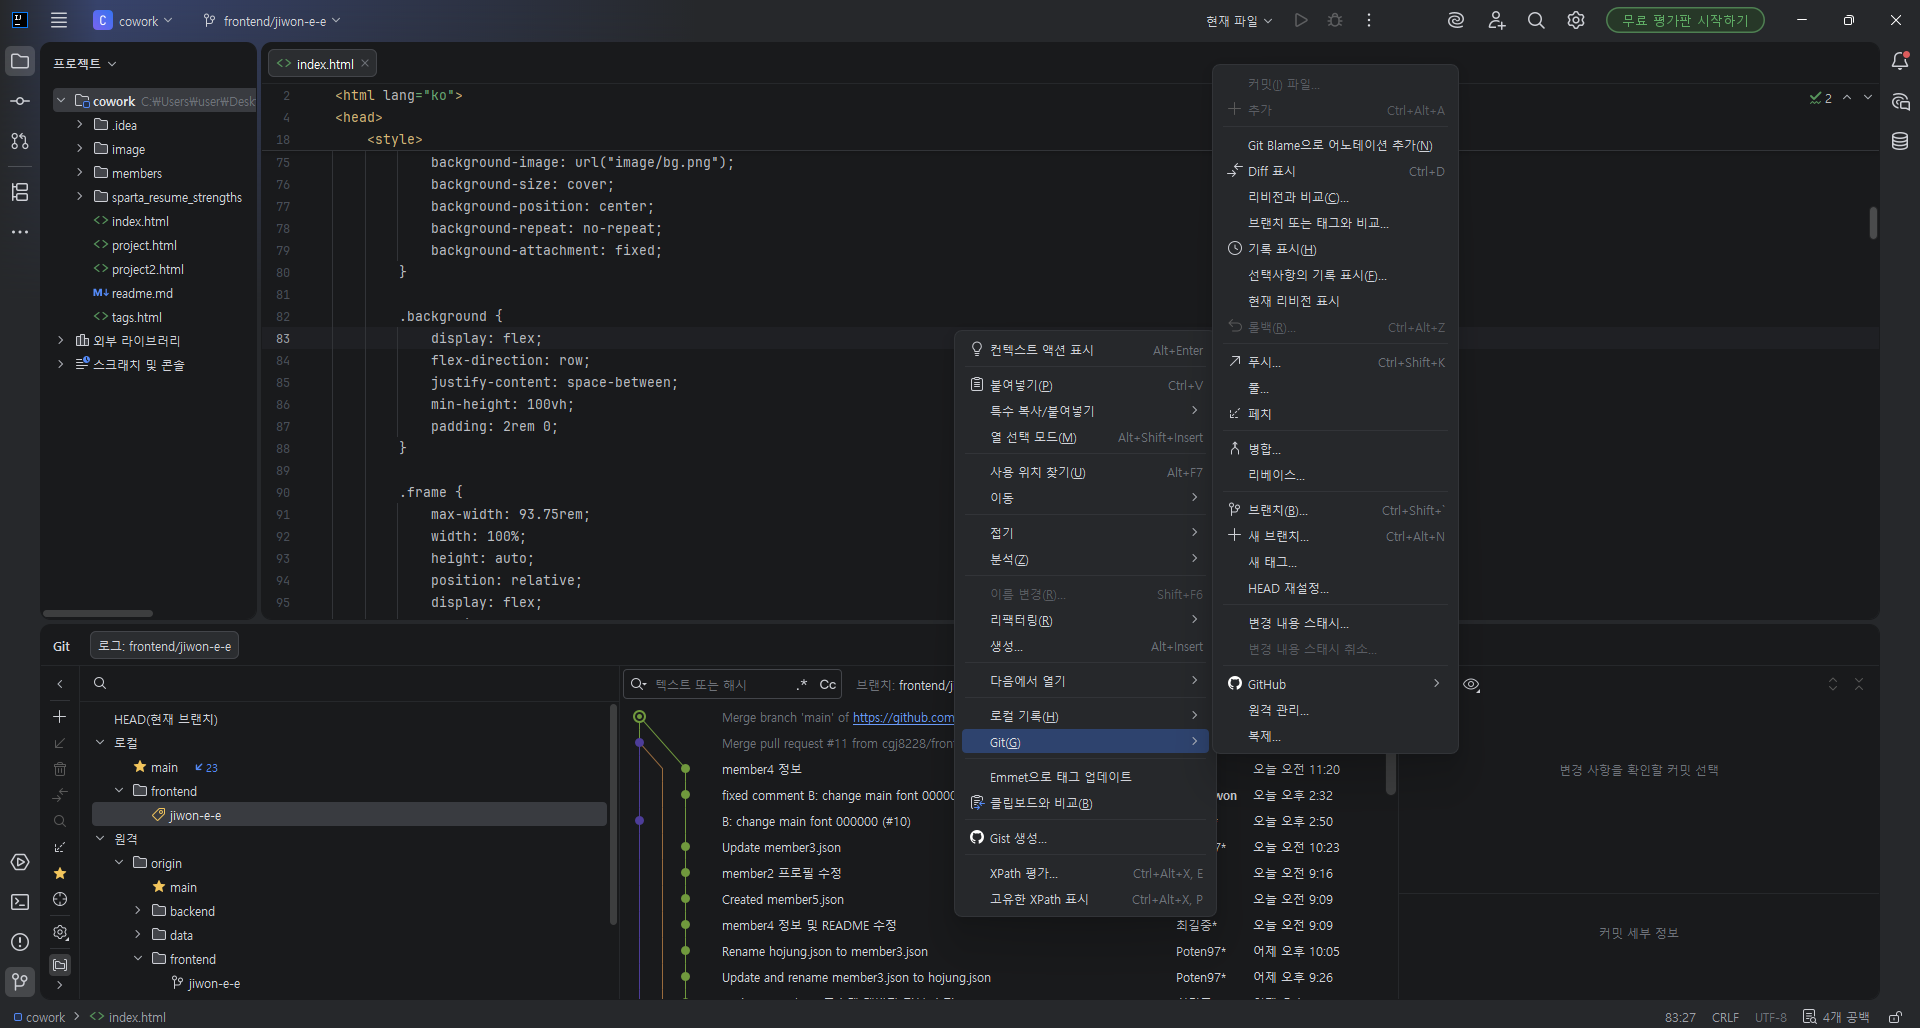Click the CRLF line separator indicator
Viewport: 1920px width, 1028px height.
pos(1725,1017)
